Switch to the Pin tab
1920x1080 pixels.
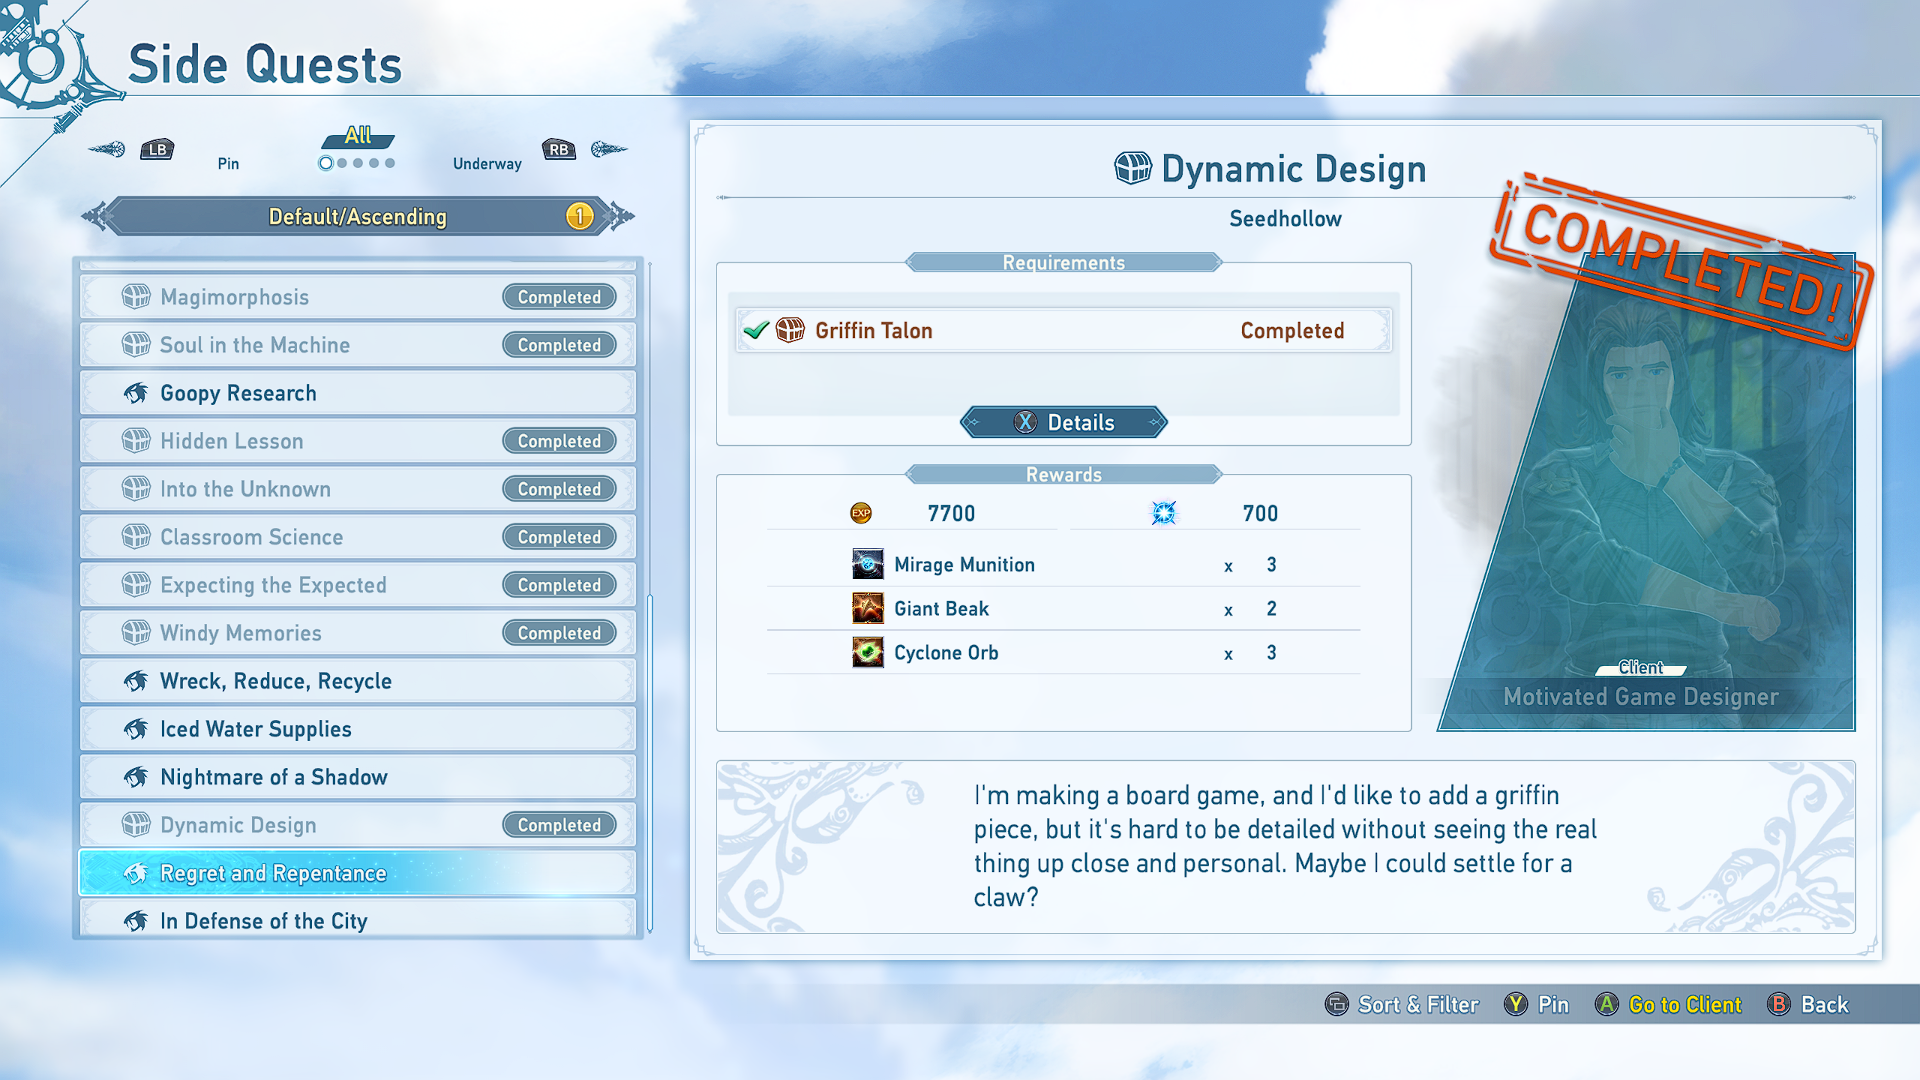click(x=228, y=163)
